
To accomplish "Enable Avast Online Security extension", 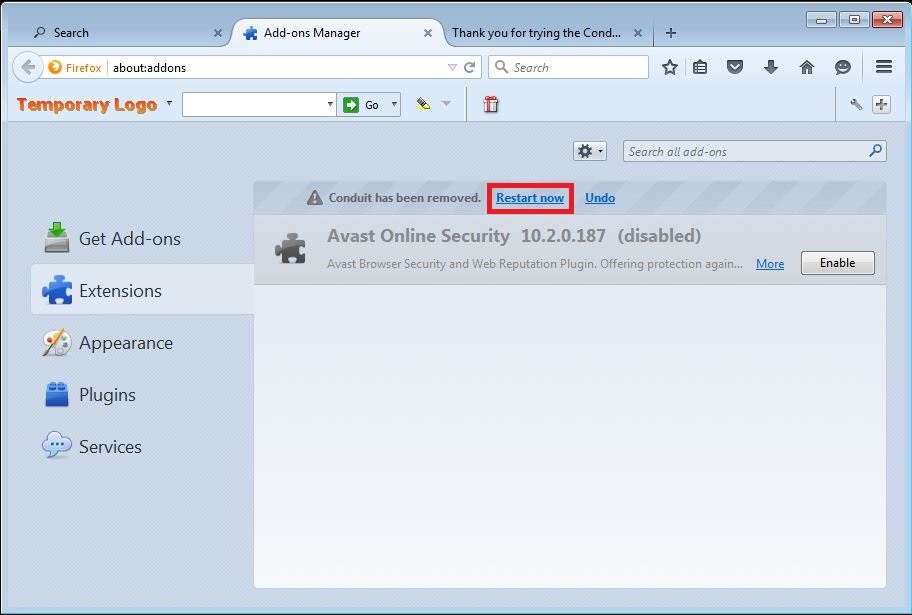I will coord(837,263).
